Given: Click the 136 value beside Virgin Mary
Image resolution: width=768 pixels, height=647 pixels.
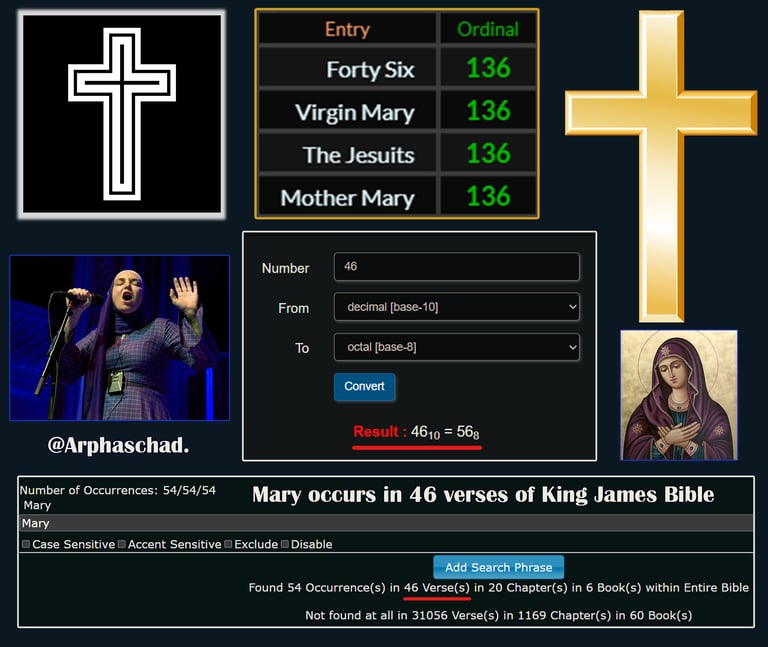Looking at the screenshot, I should [488, 111].
